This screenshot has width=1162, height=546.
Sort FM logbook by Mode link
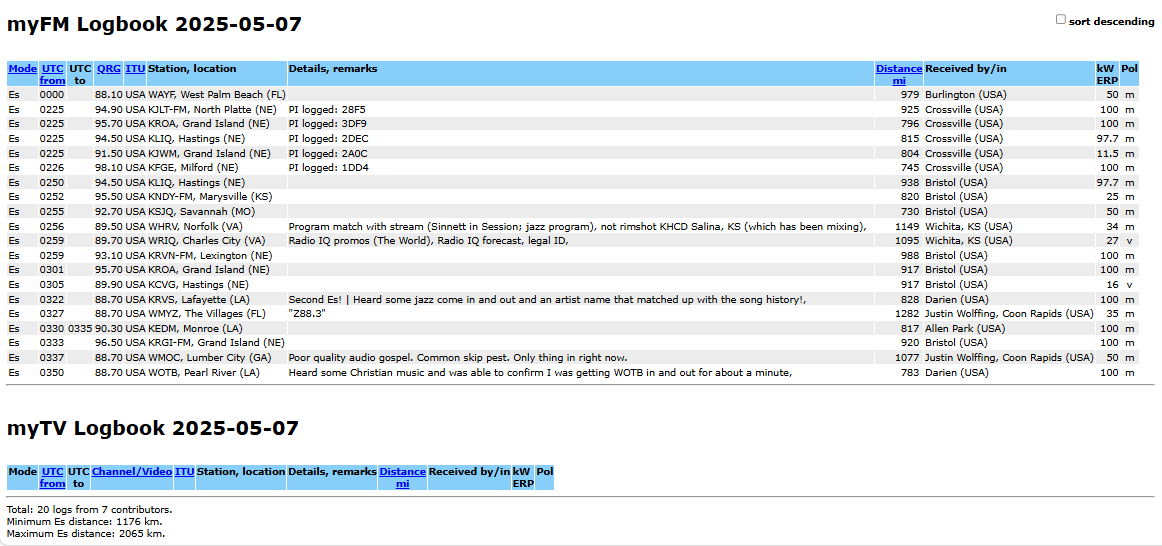22,69
